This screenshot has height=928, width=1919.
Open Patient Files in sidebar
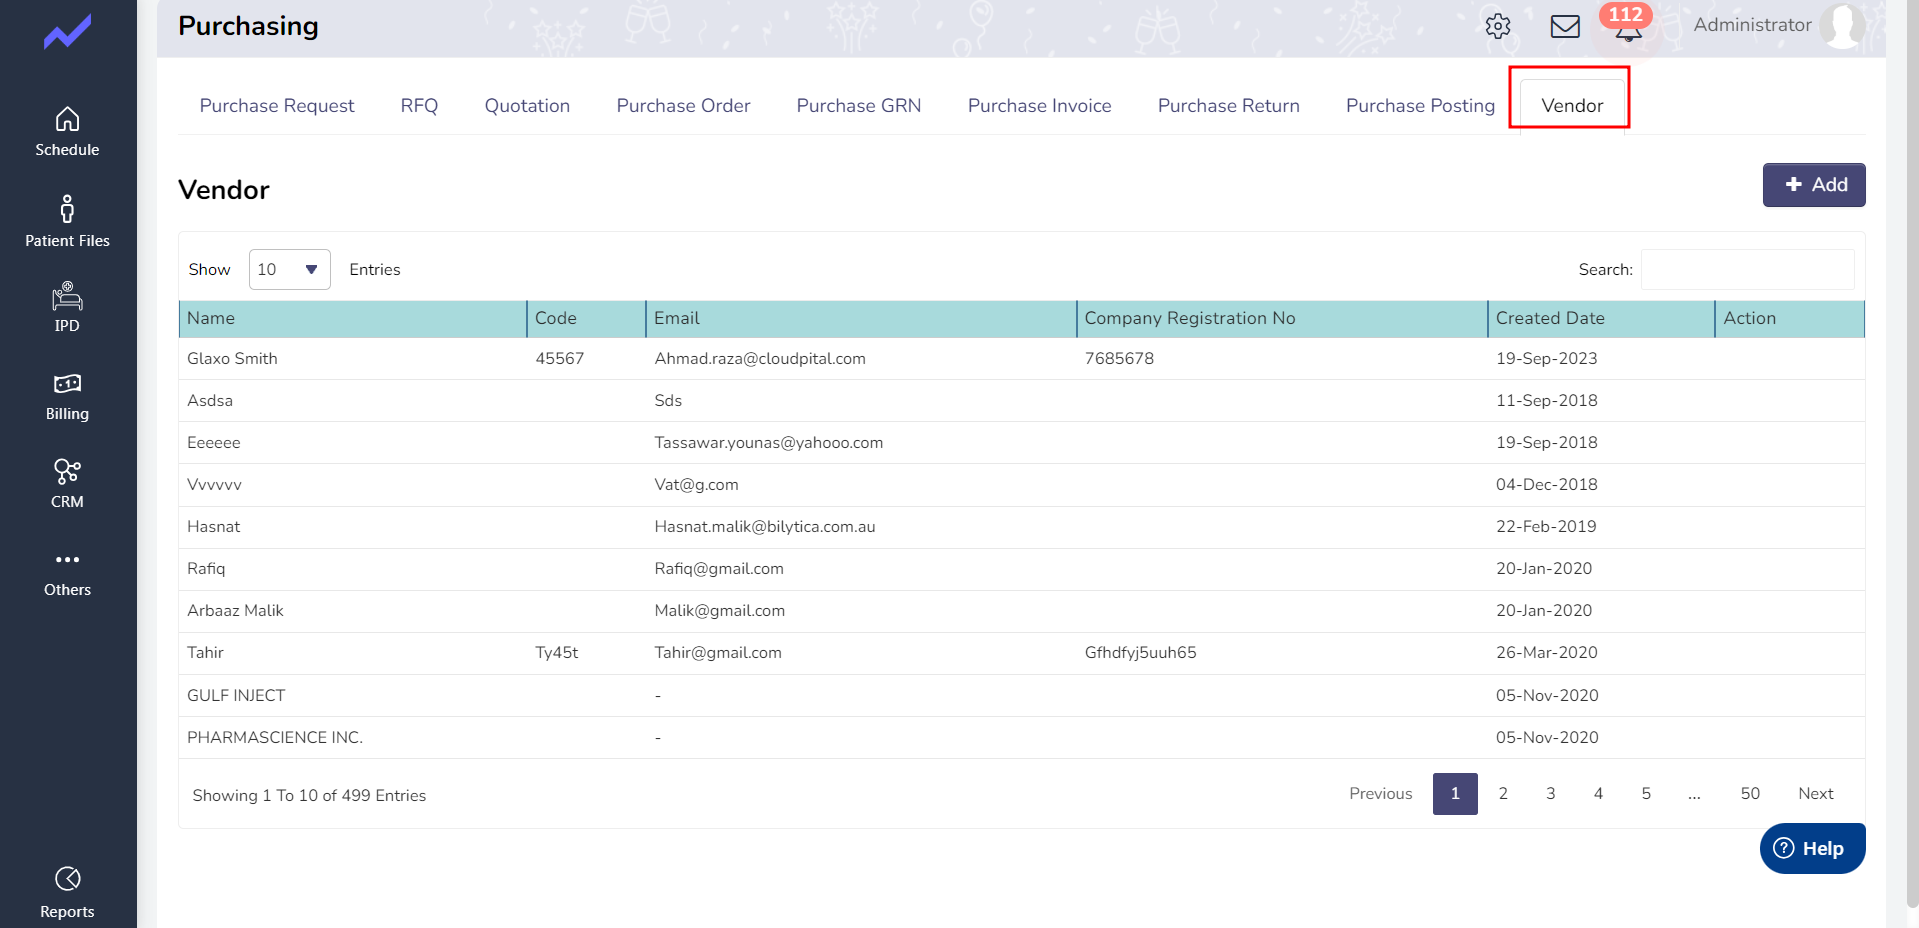[x=67, y=221]
